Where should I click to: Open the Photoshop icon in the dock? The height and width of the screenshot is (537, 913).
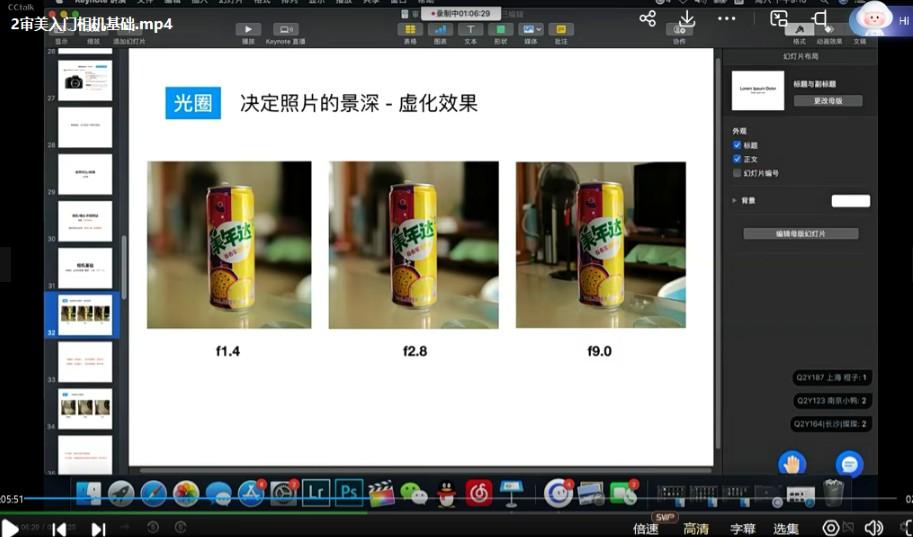point(349,492)
